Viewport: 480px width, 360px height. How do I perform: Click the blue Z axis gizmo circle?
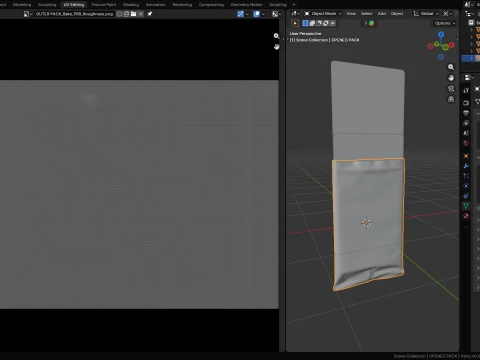pos(441,35)
